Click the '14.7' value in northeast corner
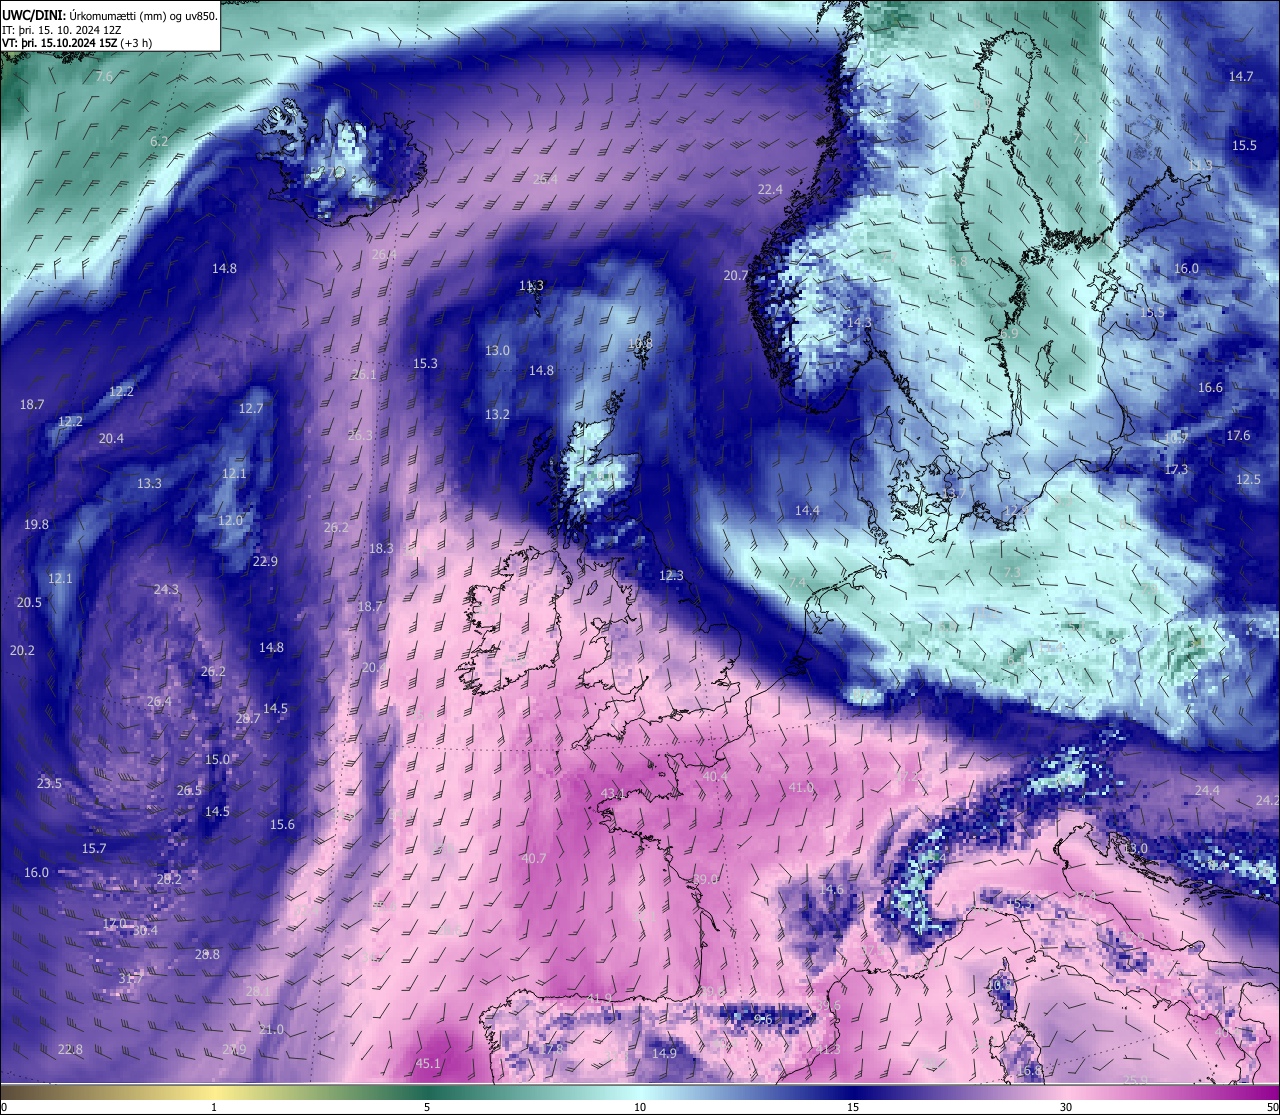Viewport: 1280px width, 1115px height. point(1241,77)
